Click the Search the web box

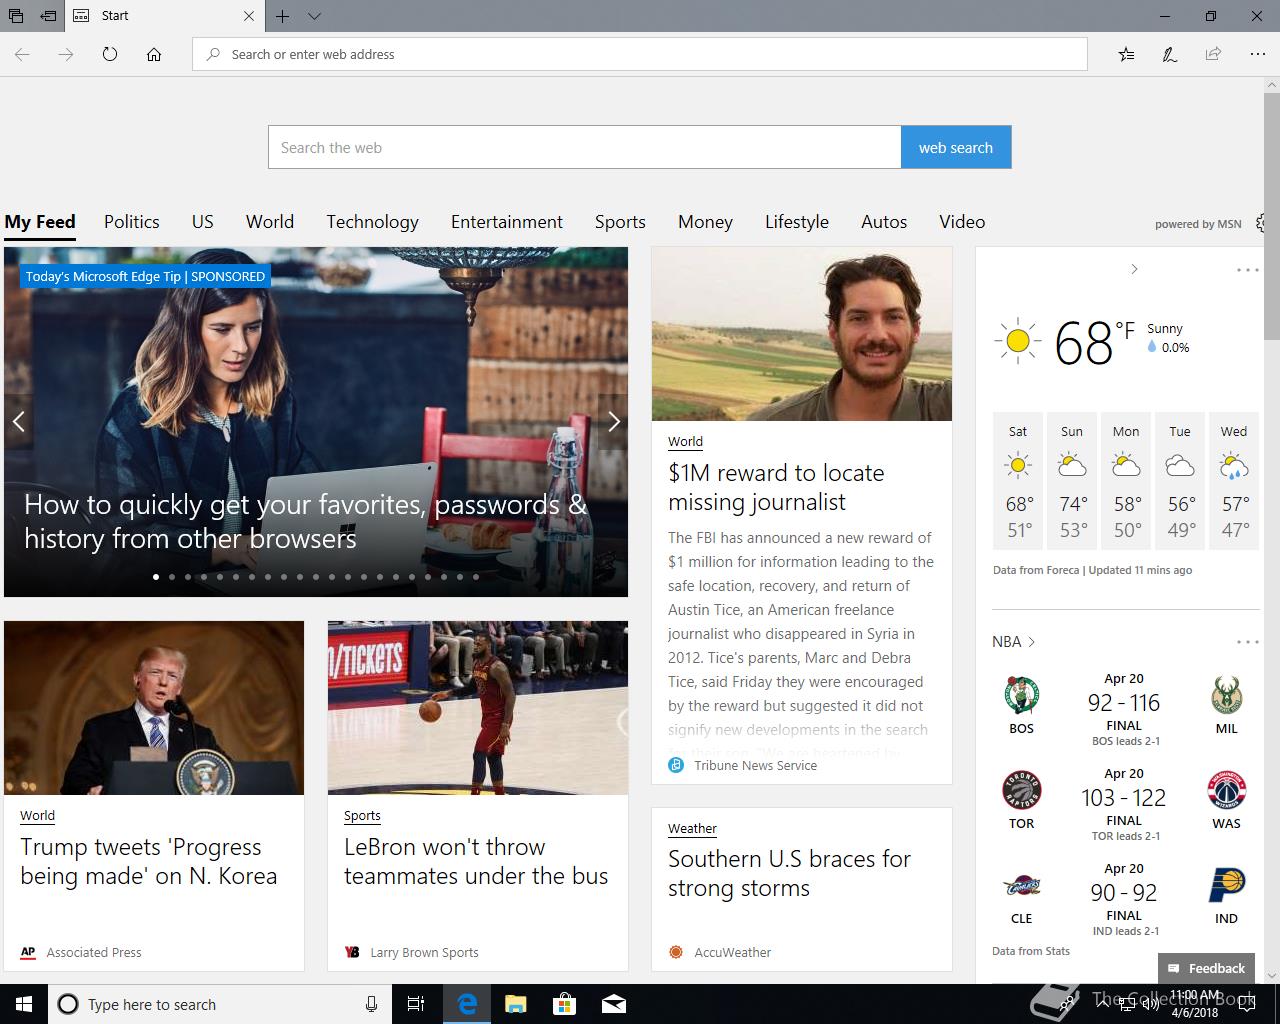pyautogui.click(x=585, y=147)
